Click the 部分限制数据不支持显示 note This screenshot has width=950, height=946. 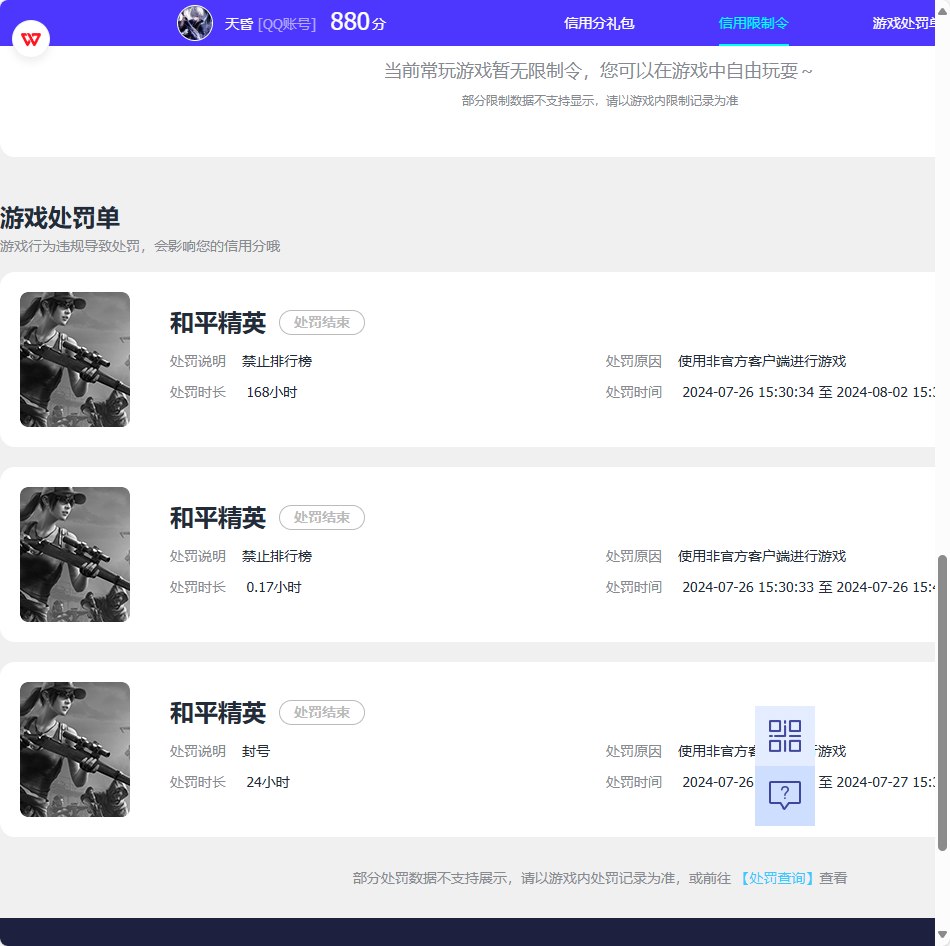click(x=600, y=101)
